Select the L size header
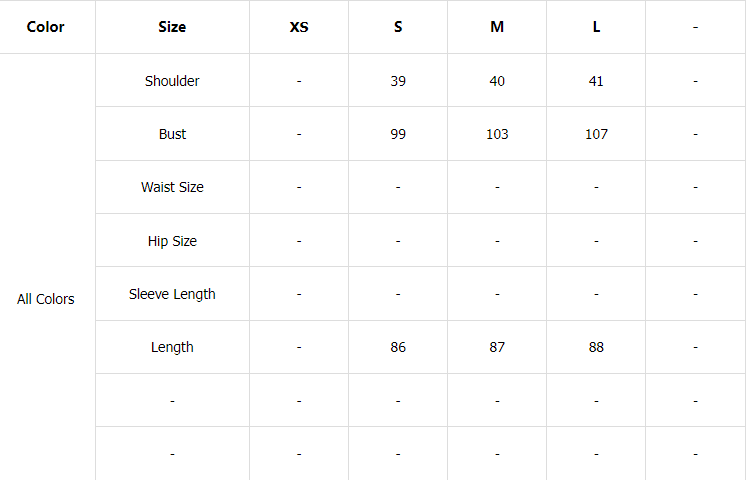 coord(596,27)
